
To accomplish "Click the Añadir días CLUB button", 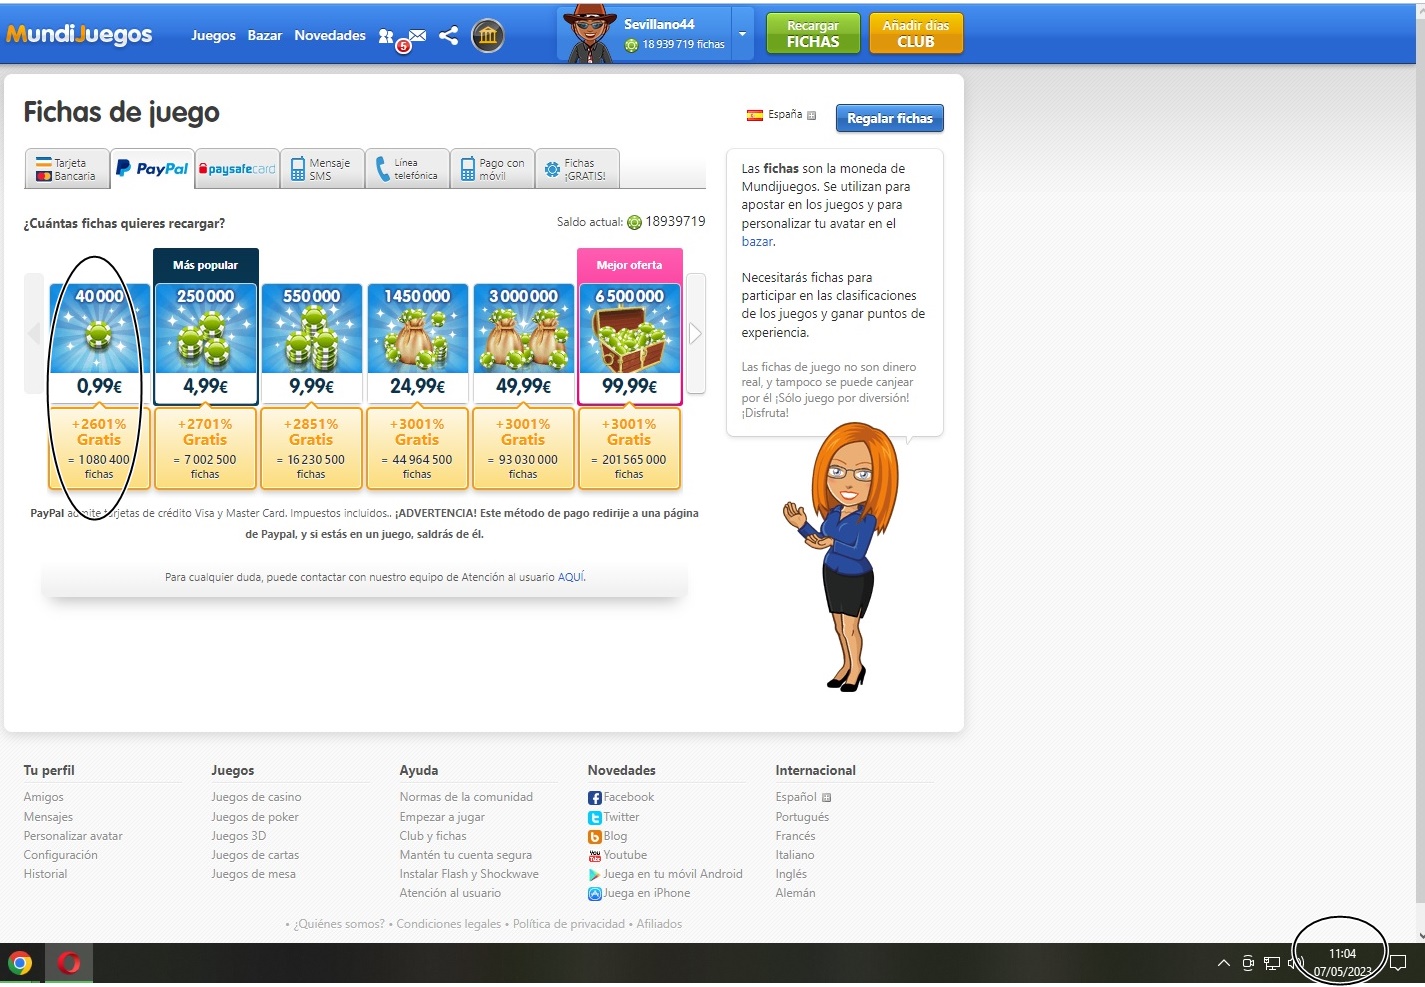I will coord(916,34).
